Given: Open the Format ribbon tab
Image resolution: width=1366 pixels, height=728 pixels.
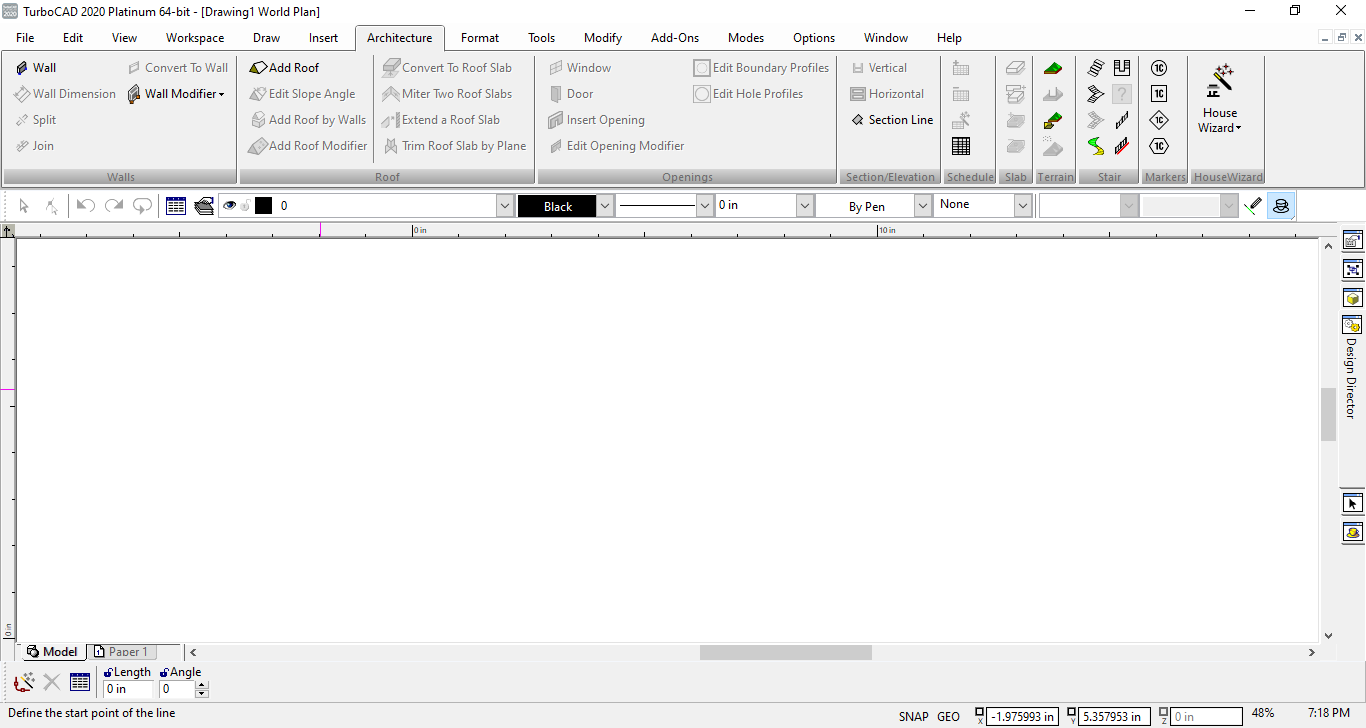Looking at the screenshot, I should coord(480,38).
